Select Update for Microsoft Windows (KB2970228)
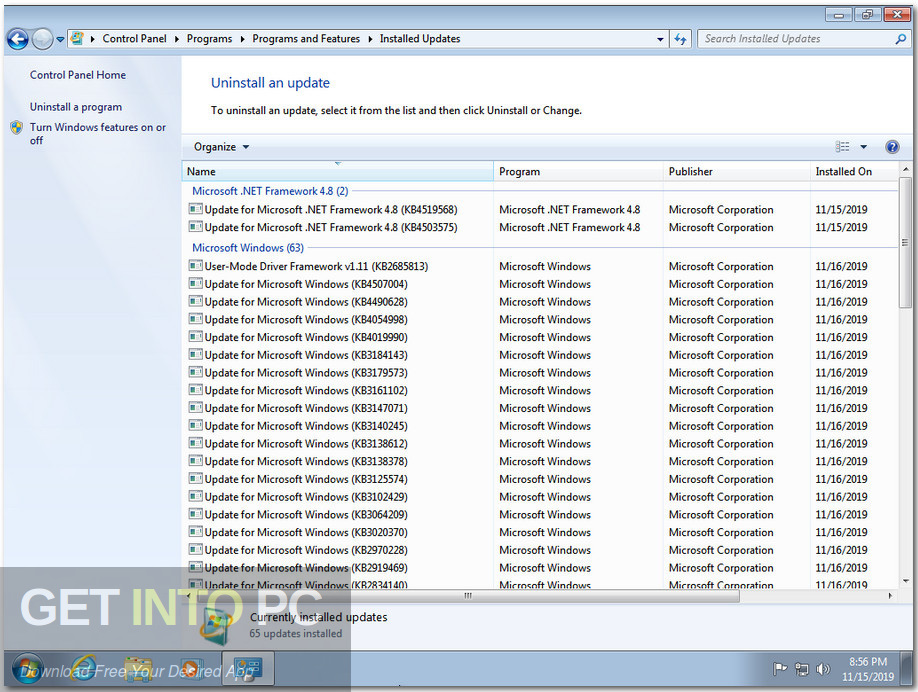Image resolution: width=918 pixels, height=692 pixels. (306, 550)
